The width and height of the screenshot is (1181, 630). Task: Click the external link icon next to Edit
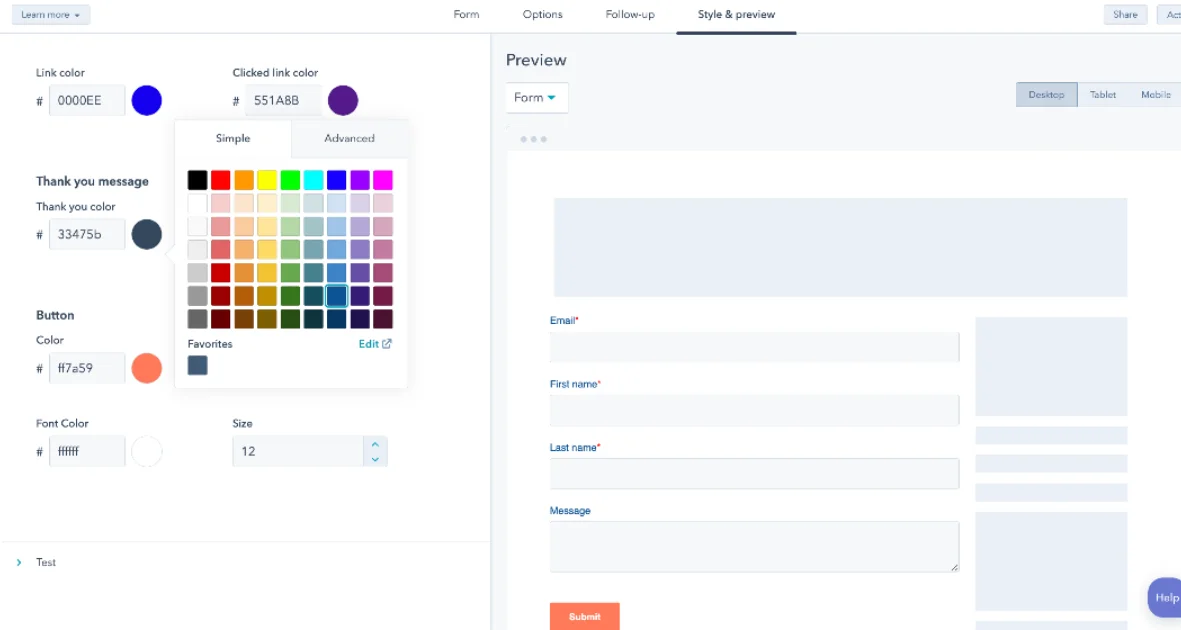click(386, 343)
